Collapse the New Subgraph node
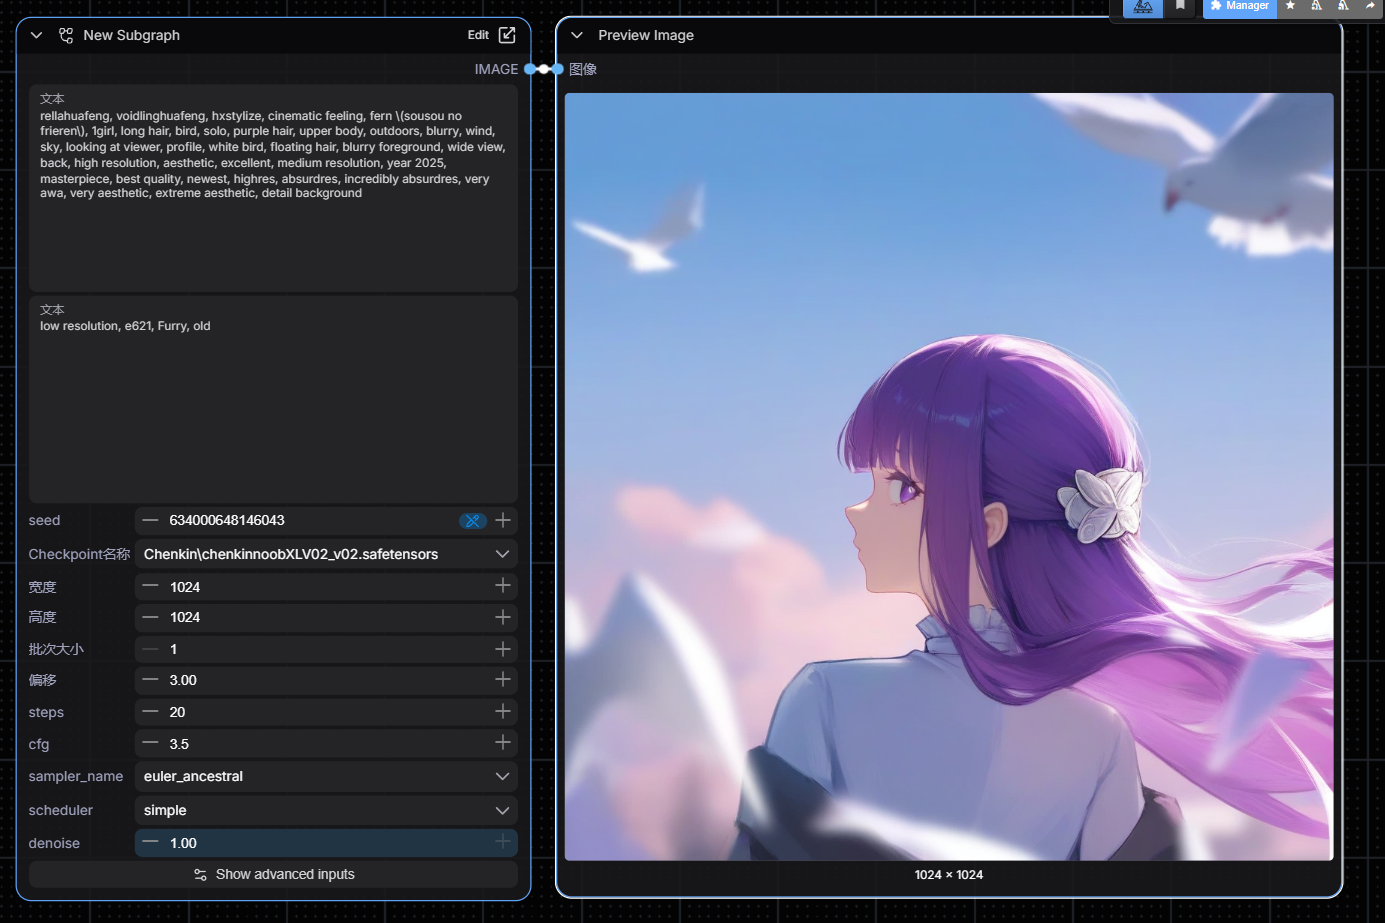 click(36, 35)
